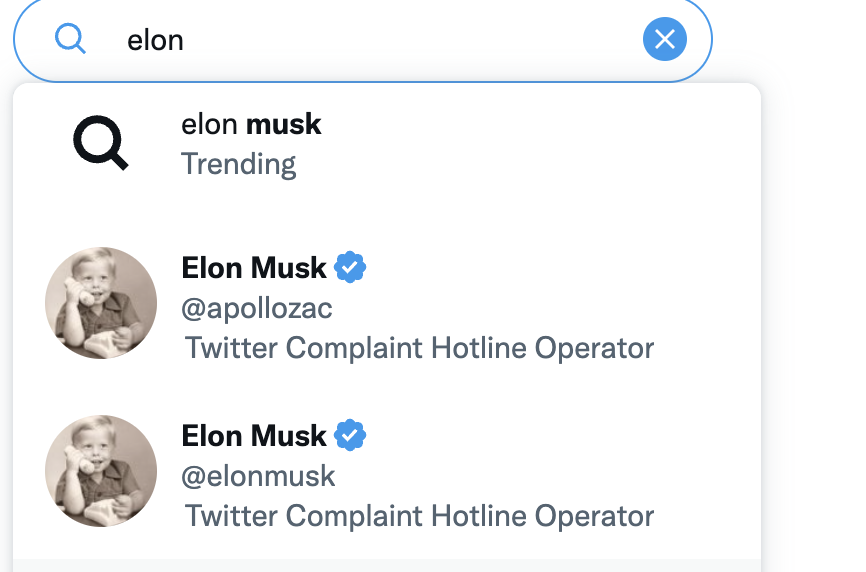866x572 pixels.
Task: Open the @apollozac profile avatar
Action: (101, 303)
